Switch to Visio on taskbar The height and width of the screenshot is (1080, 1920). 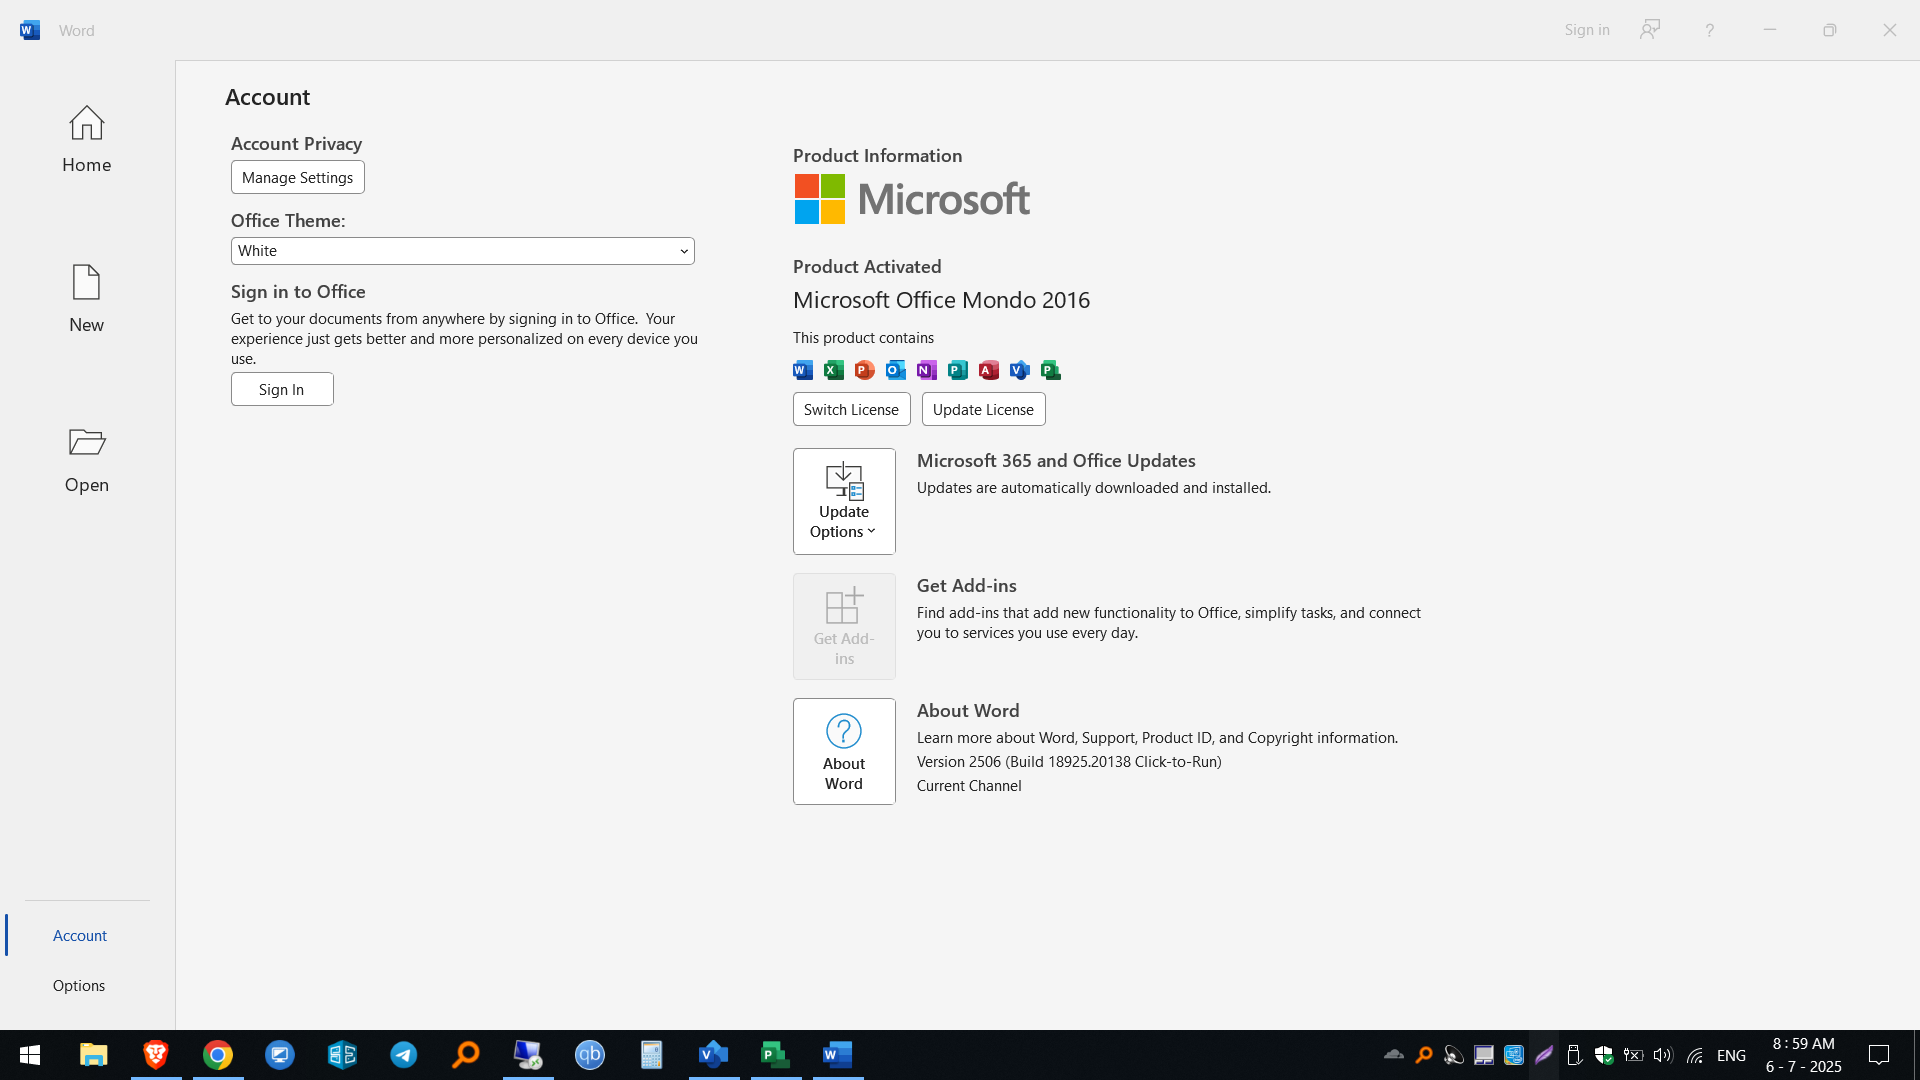point(714,1055)
